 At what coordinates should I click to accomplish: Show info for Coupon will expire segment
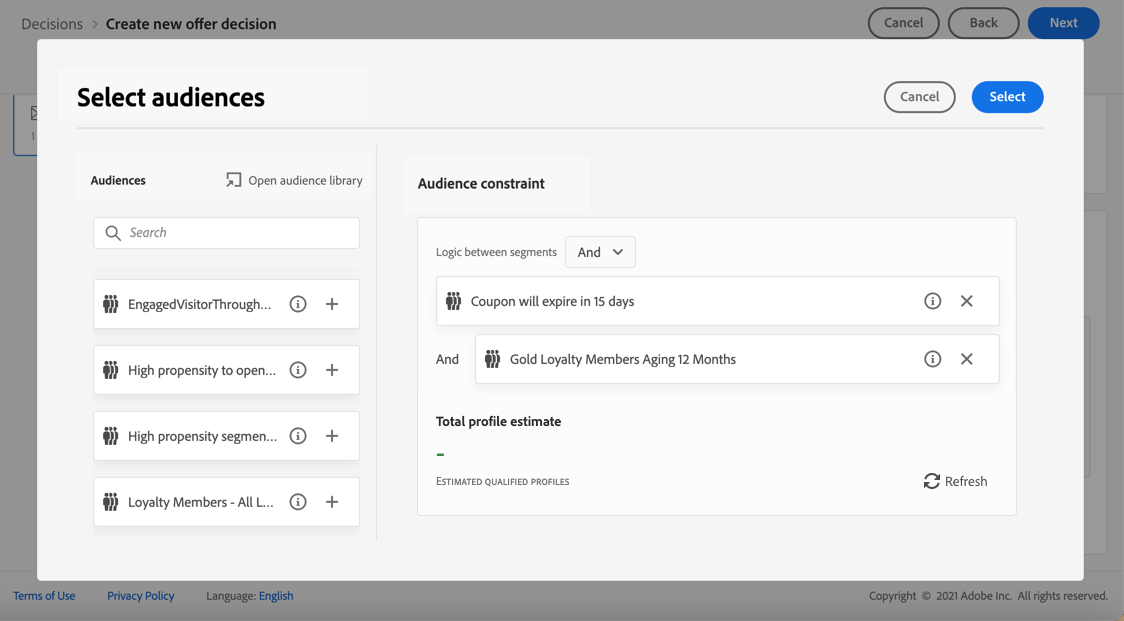point(932,301)
